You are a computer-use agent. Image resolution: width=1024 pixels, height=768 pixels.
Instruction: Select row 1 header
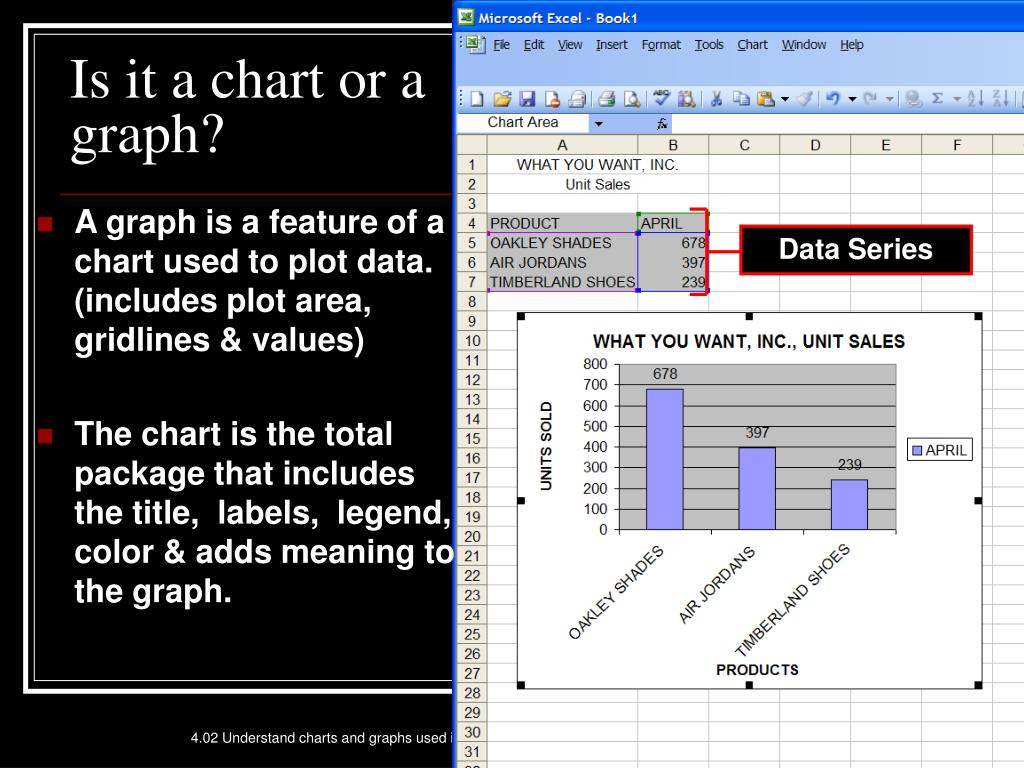(472, 165)
